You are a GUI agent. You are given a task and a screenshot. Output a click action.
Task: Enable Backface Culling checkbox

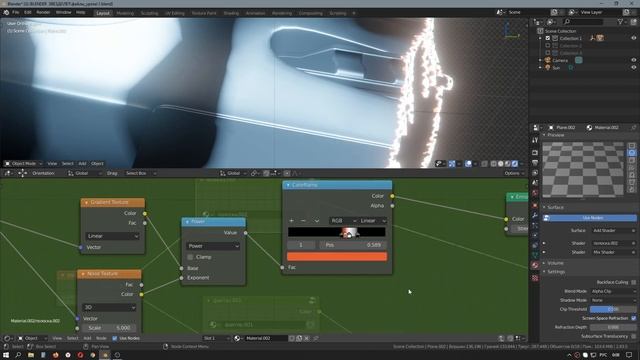click(633, 282)
